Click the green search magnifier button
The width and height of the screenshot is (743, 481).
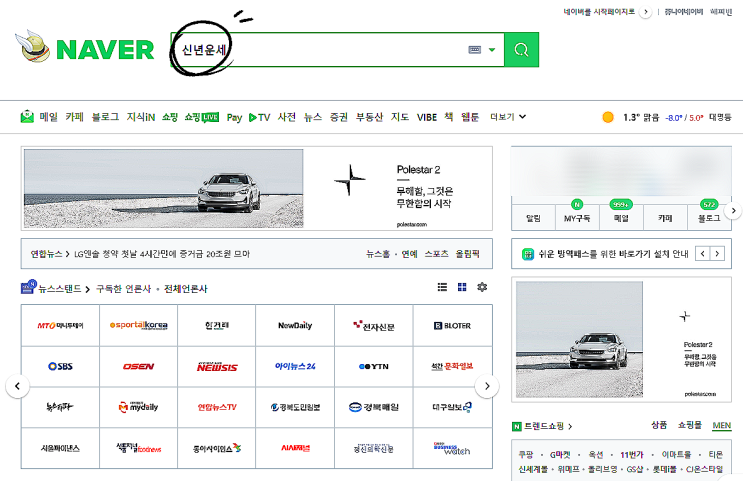pos(521,49)
